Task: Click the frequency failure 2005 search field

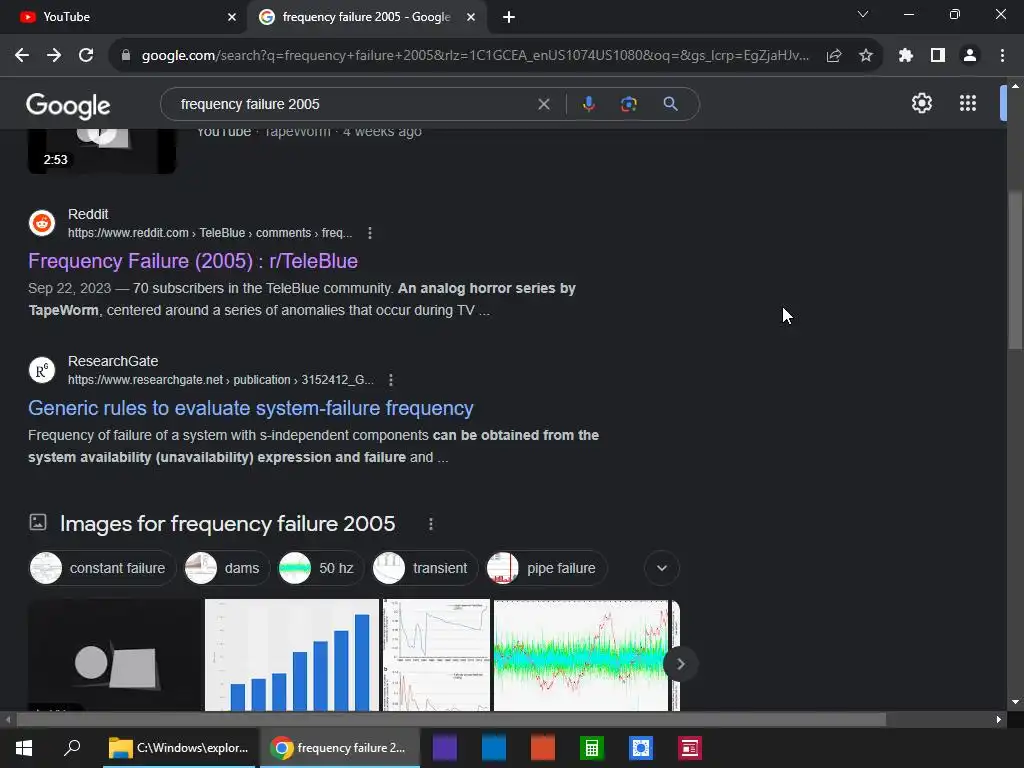Action: click(353, 104)
